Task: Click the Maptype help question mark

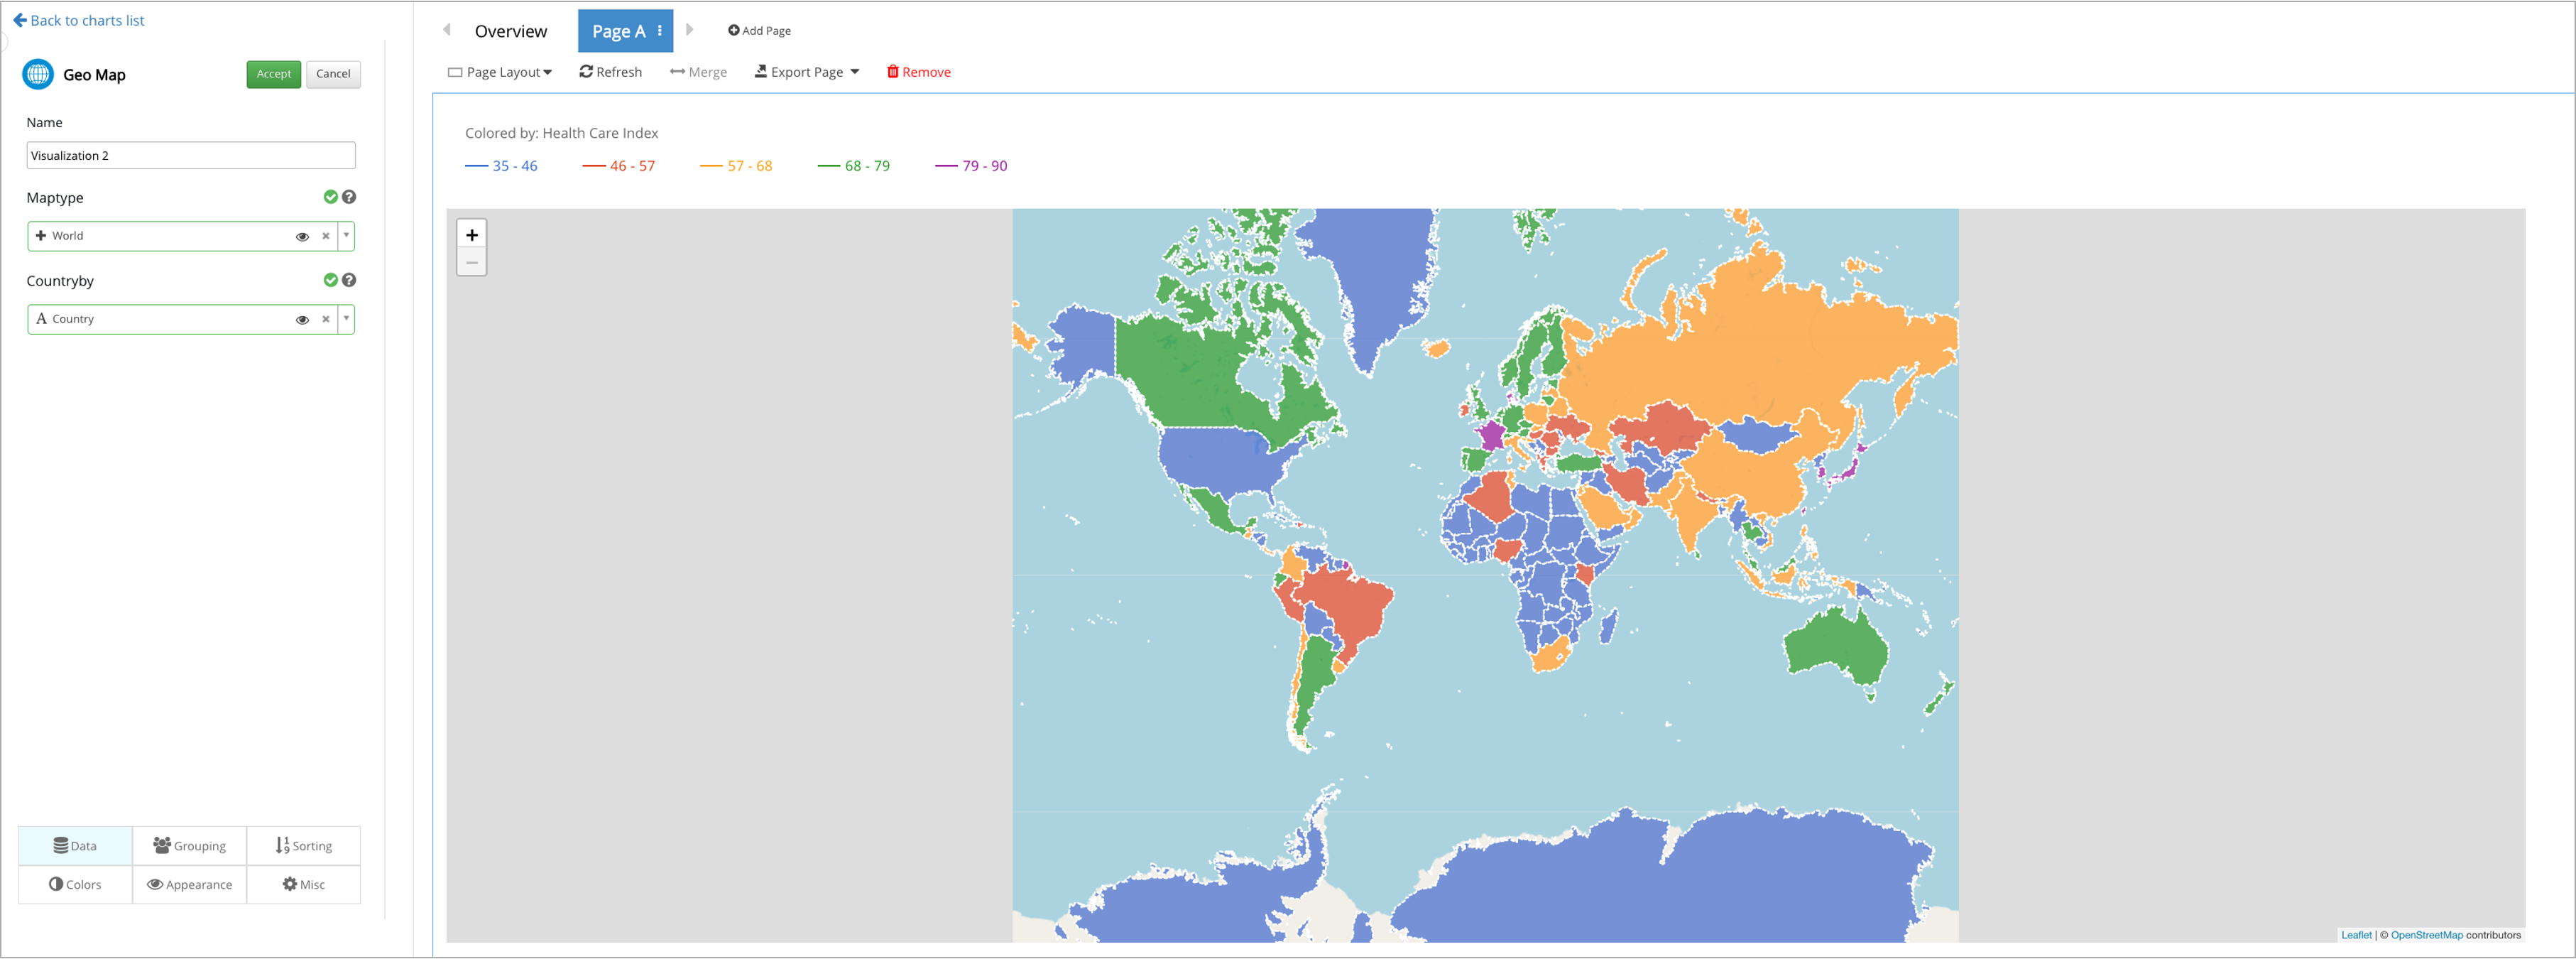Action: click(349, 197)
